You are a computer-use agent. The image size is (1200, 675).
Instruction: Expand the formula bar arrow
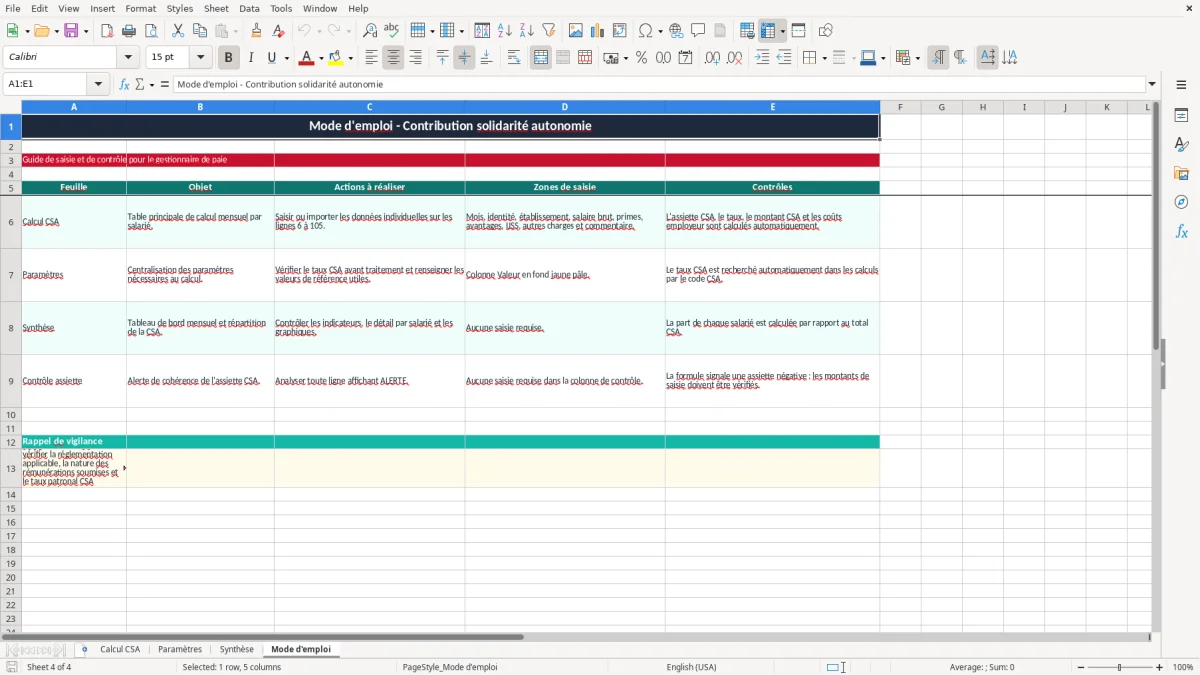(x=1152, y=84)
